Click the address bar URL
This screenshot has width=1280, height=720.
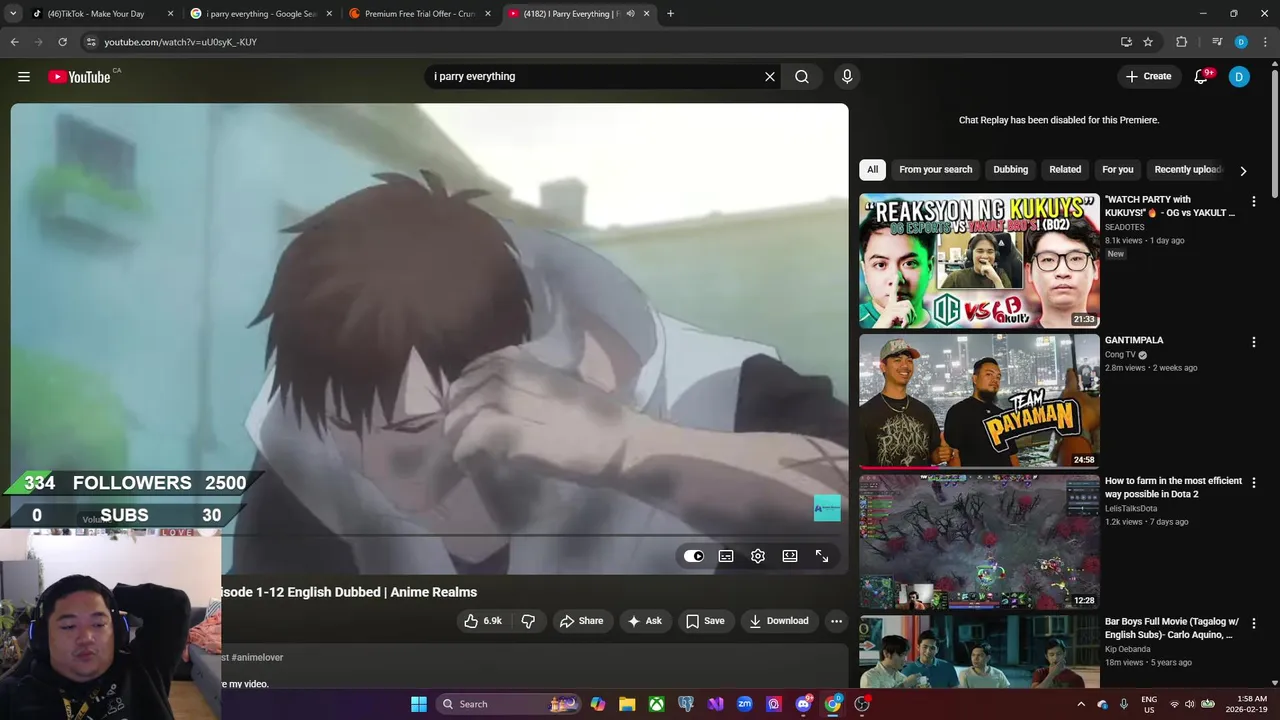[x=180, y=42]
